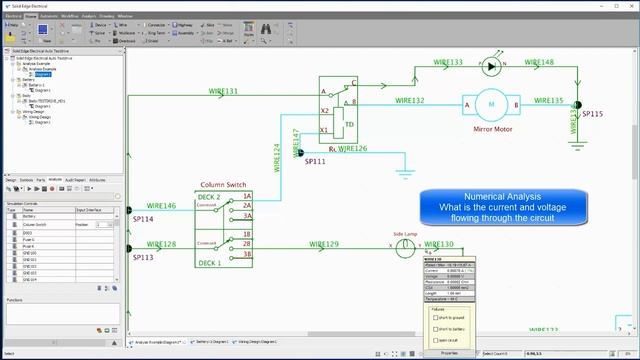Select the Assembly tool in ribbon
The image size is (640, 360).
pyautogui.click(x=183, y=33)
